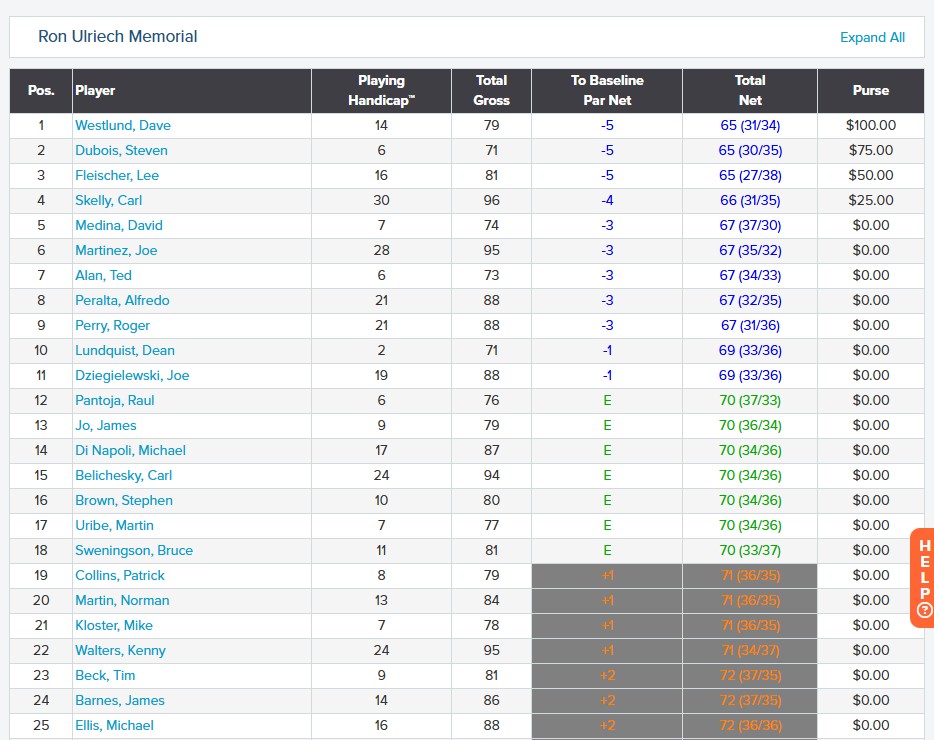Click the Purse column header
The height and width of the screenshot is (740, 934).
pyautogui.click(x=870, y=90)
